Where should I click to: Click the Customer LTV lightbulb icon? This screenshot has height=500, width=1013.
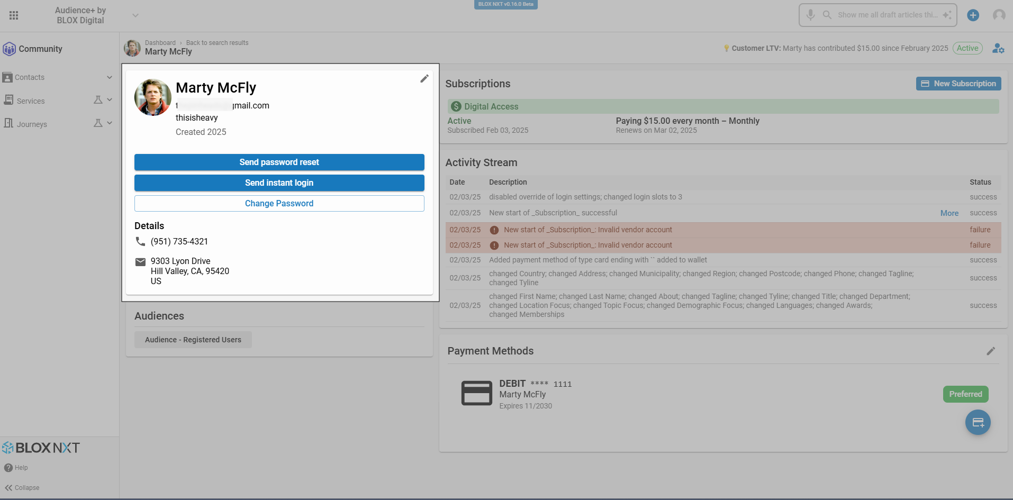tap(726, 48)
